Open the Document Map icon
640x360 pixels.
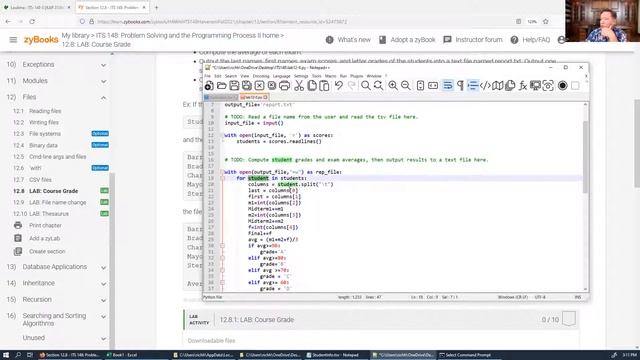[498, 85]
